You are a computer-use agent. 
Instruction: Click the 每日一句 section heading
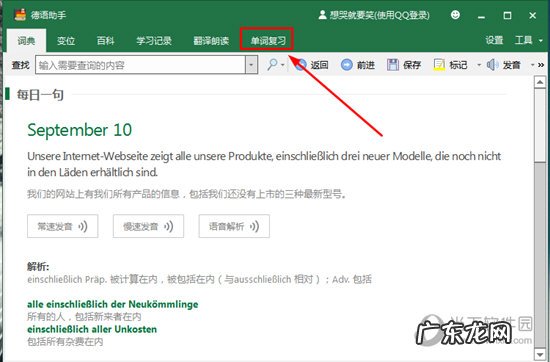point(40,95)
